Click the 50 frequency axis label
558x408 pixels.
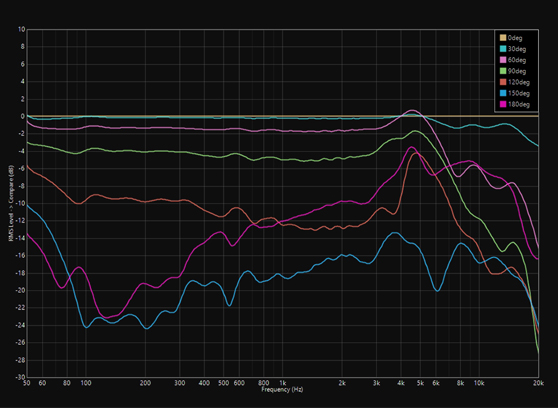(x=27, y=383)
